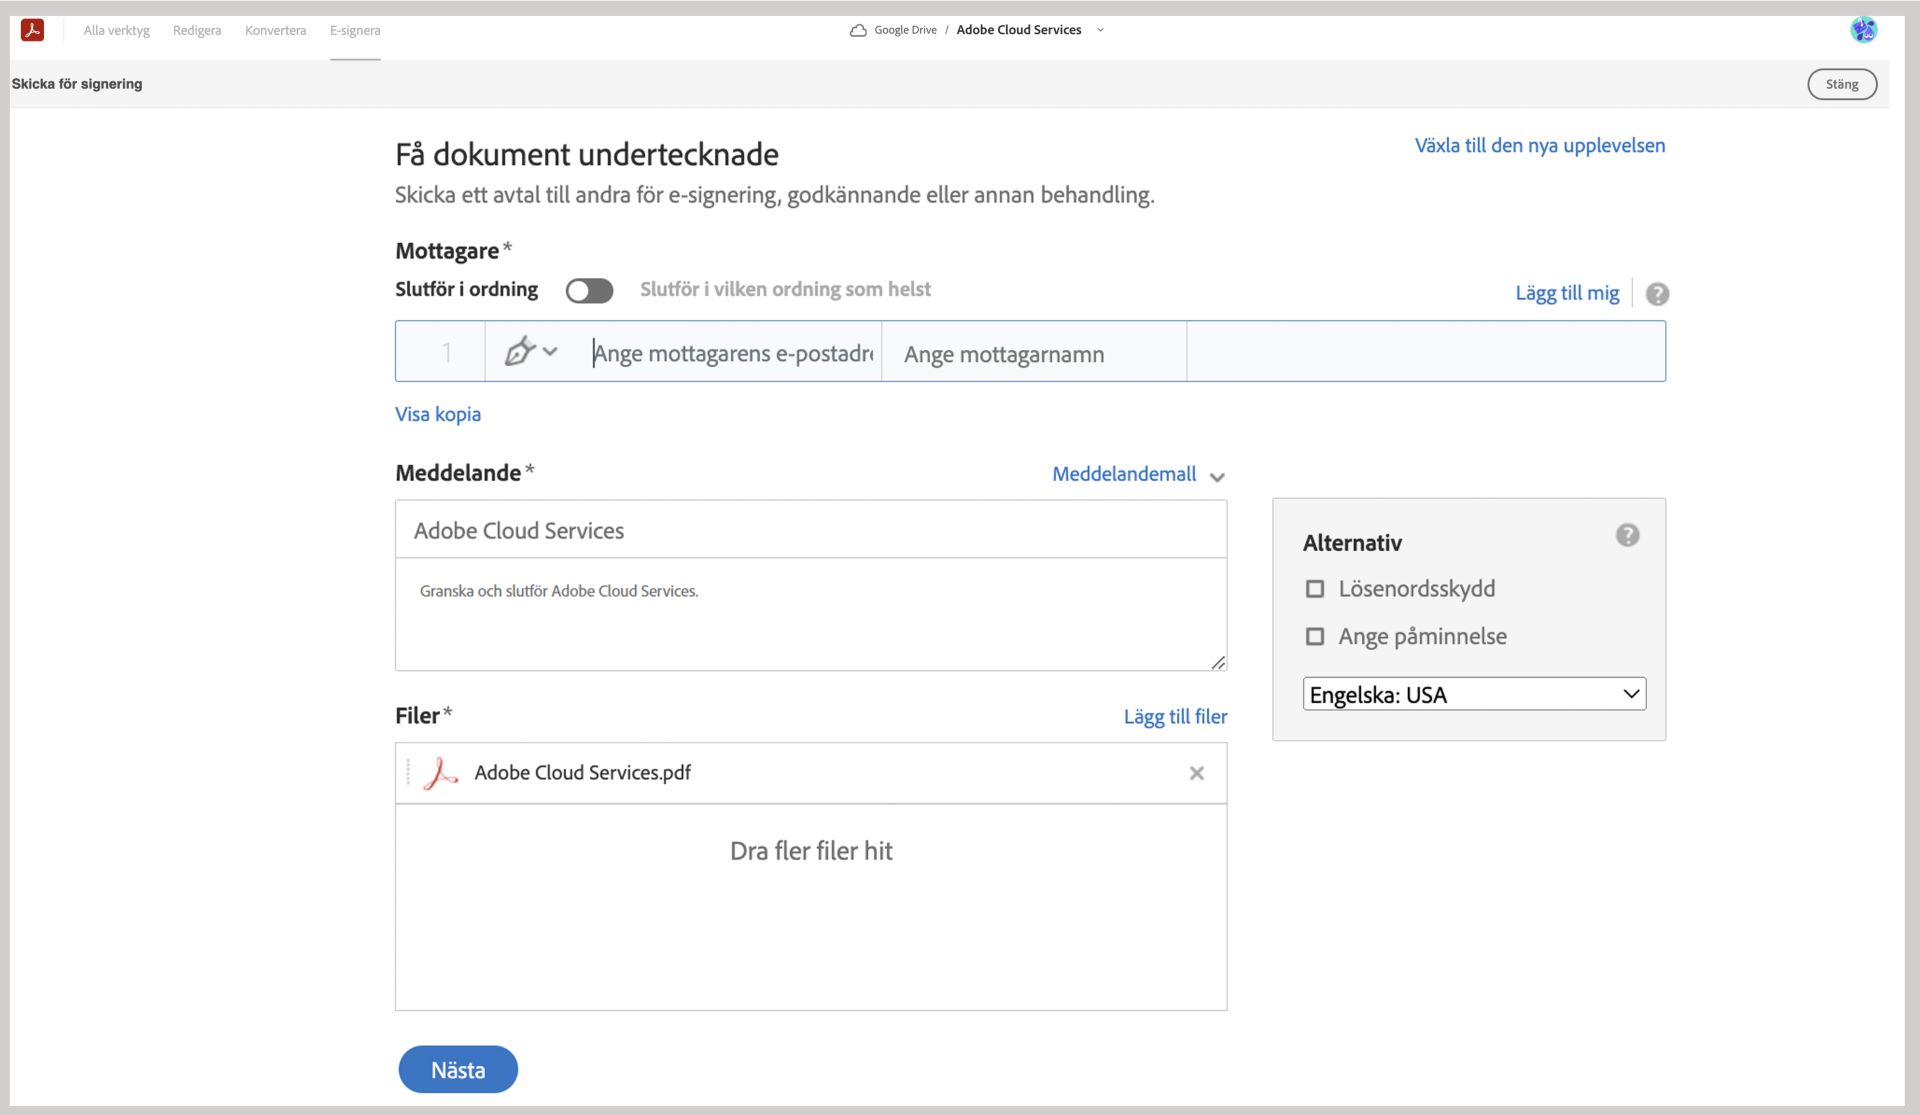Open help for the Mottagare section
The image size is (1920, 1115).
(x=1657, y=294)
